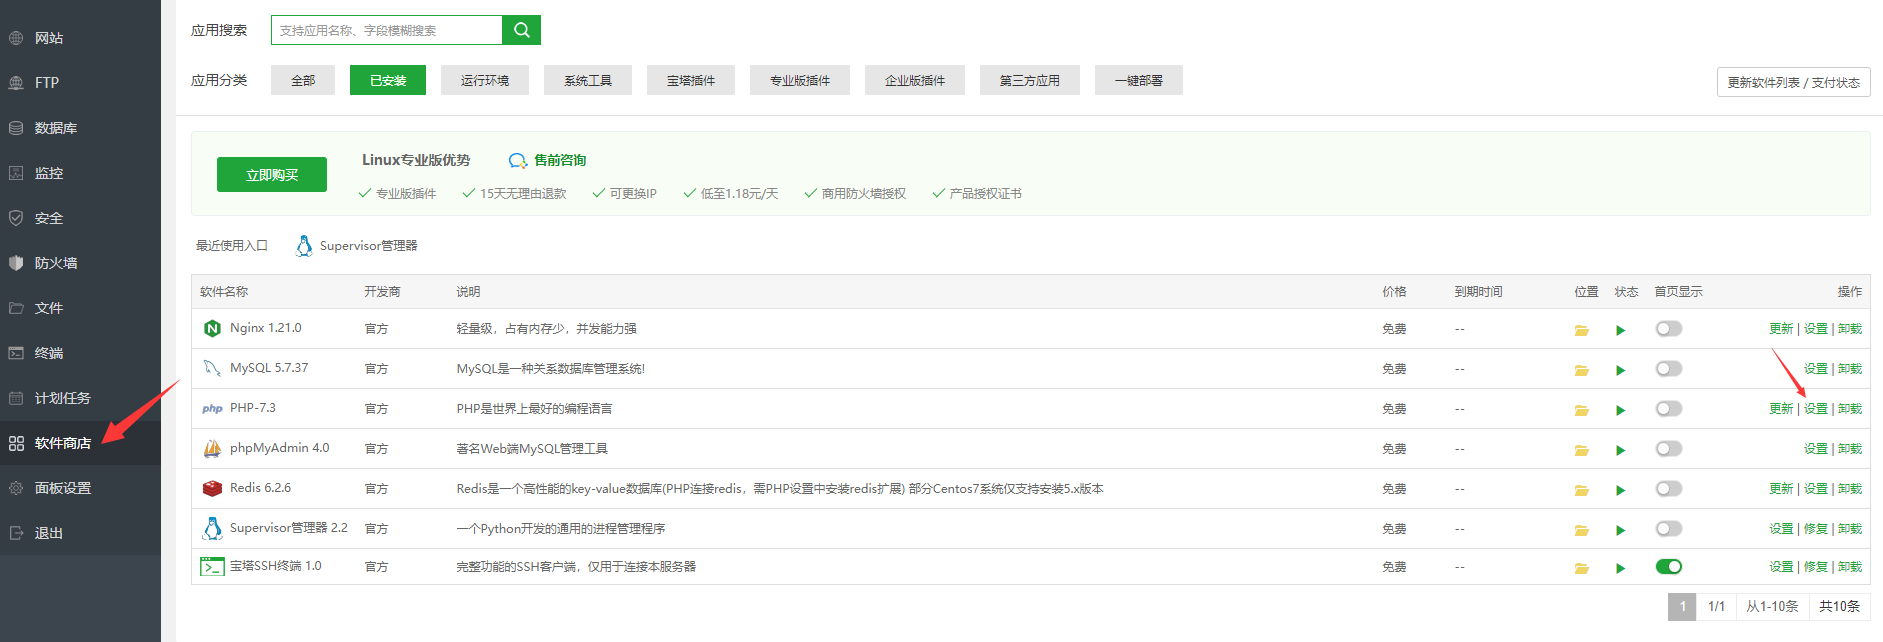
Task: Go to 防火墙 in the sidebar
Action: [56, 263]
